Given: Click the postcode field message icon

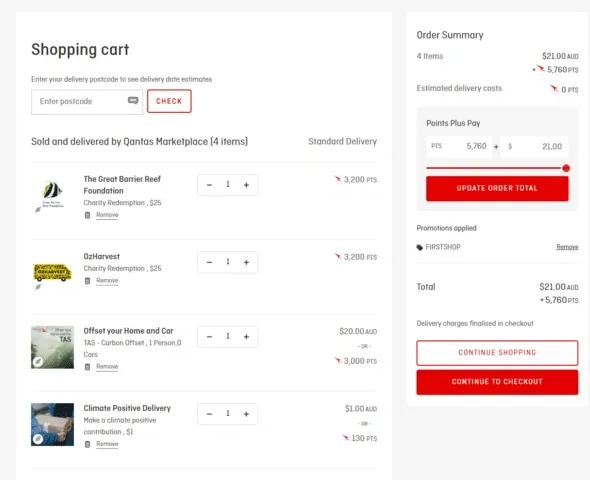Looking at the screenshot, I should (x=133, y=100).
